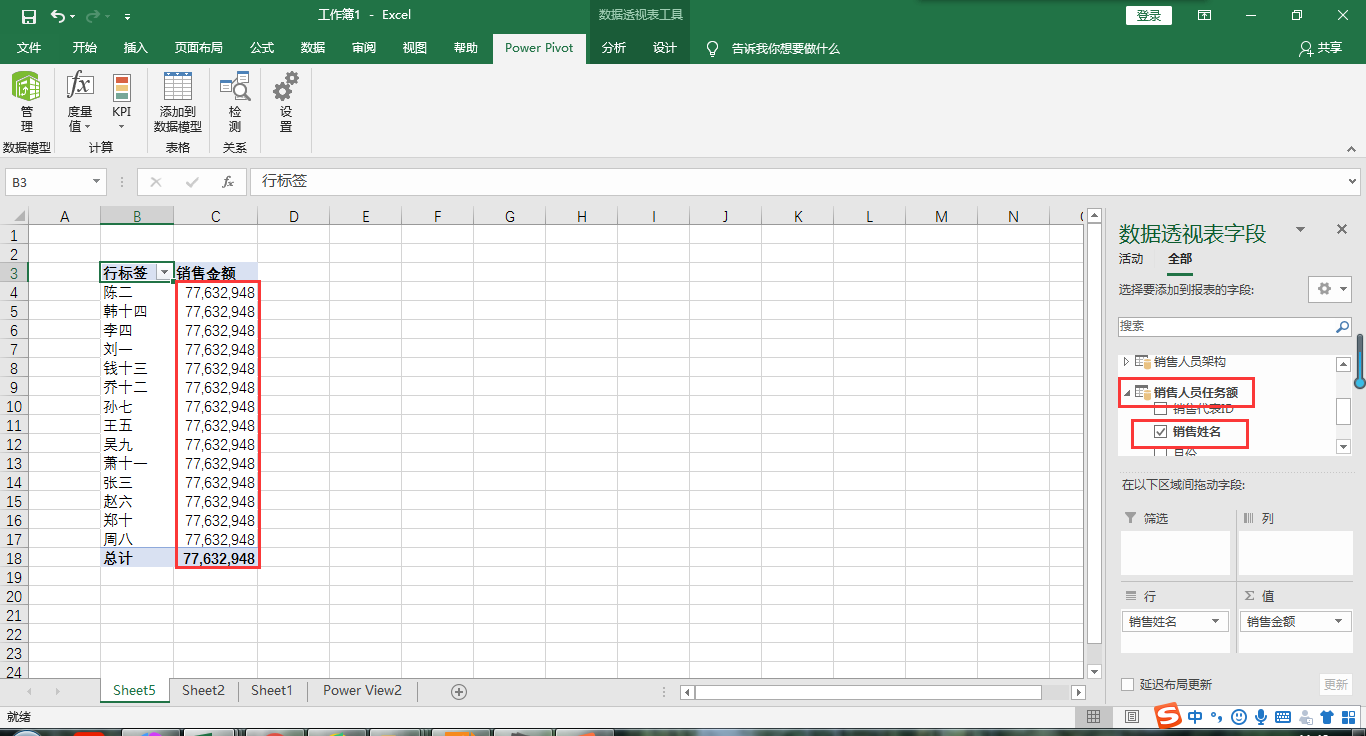Open the KPI button in ribbon
The height and width of the screenshot is (736, 1366).
pyautogui.click(x=122, y=103)
